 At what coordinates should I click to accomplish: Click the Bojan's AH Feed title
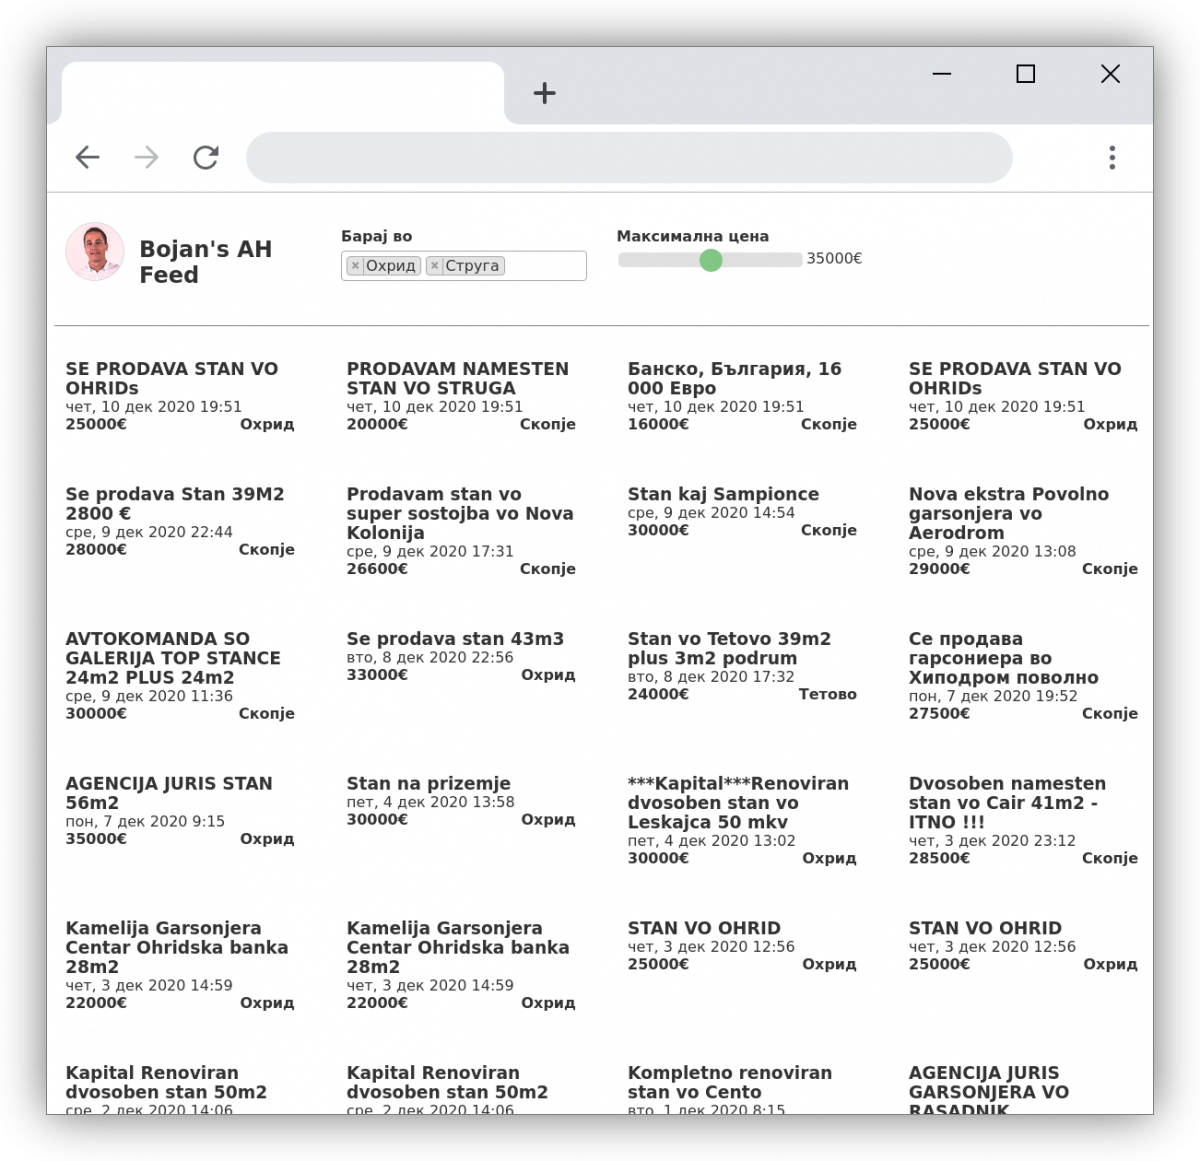(205, 262)
